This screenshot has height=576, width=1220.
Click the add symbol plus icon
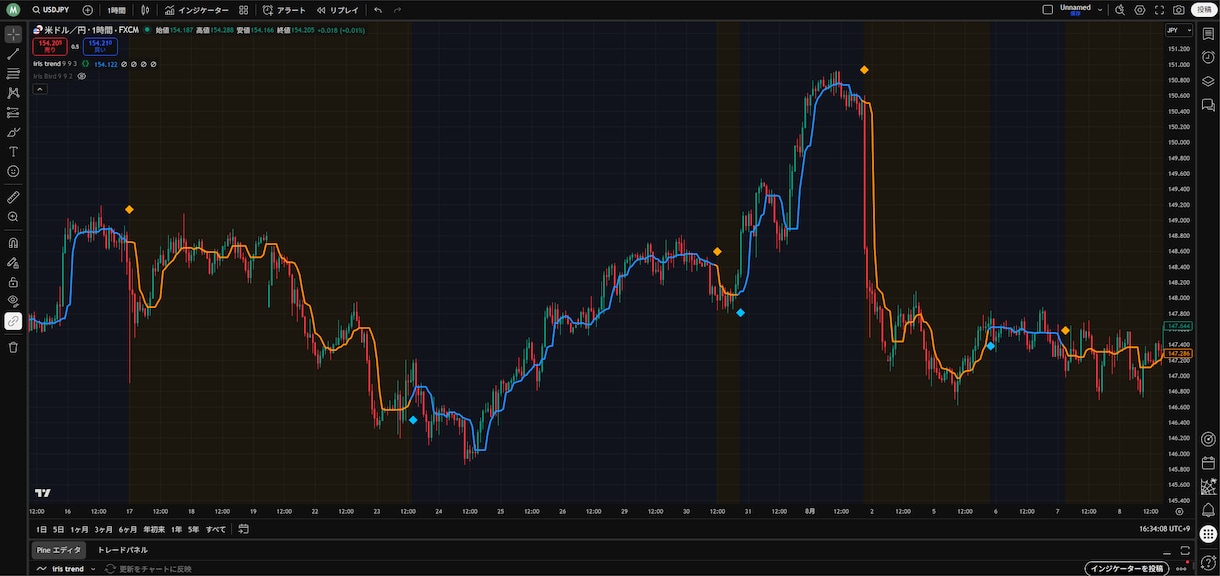tap(88, 10)
